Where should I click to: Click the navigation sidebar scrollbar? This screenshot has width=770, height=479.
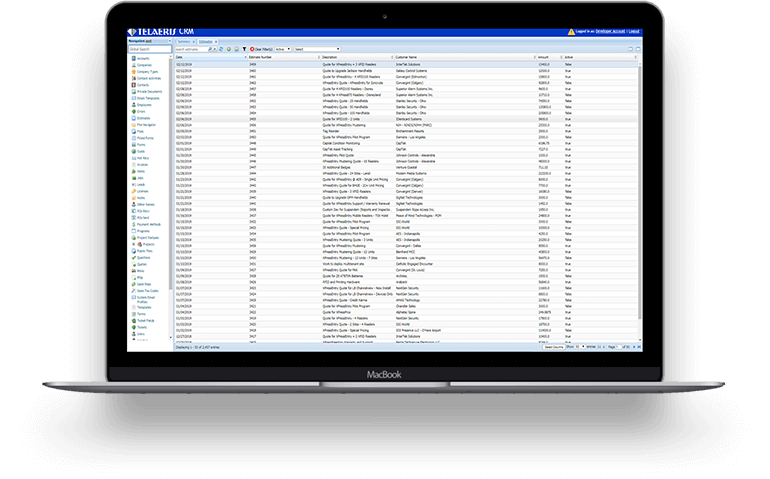point(170,172)
